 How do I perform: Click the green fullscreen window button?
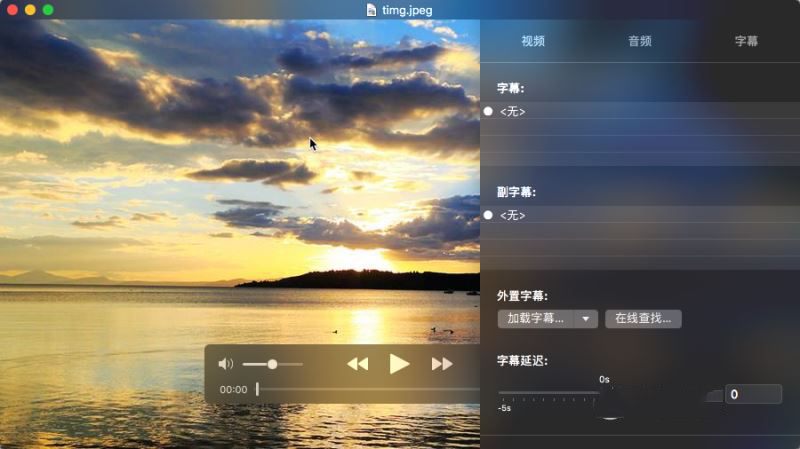[x=47, y=9]
